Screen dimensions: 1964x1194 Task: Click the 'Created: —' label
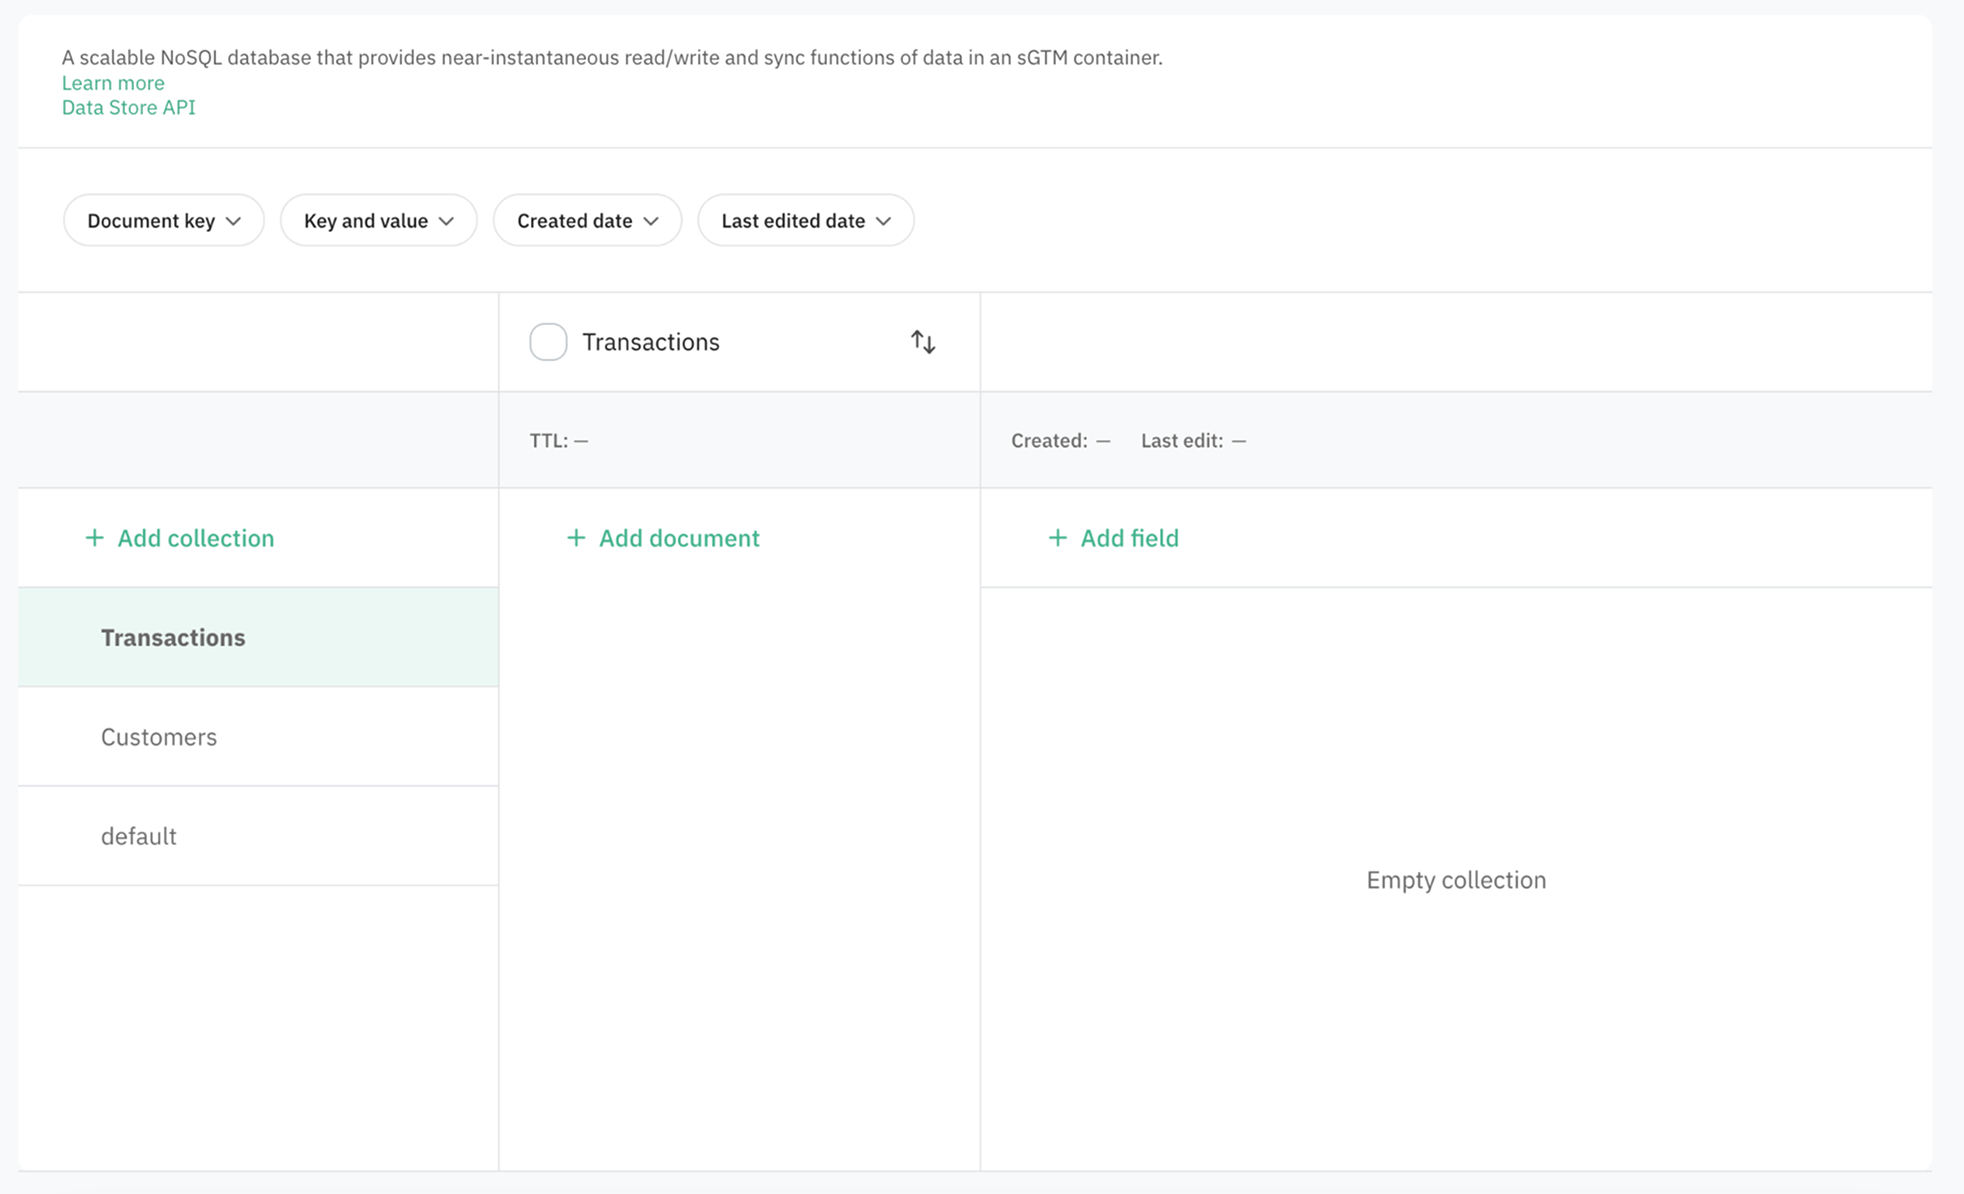(x=1061, y=441)
